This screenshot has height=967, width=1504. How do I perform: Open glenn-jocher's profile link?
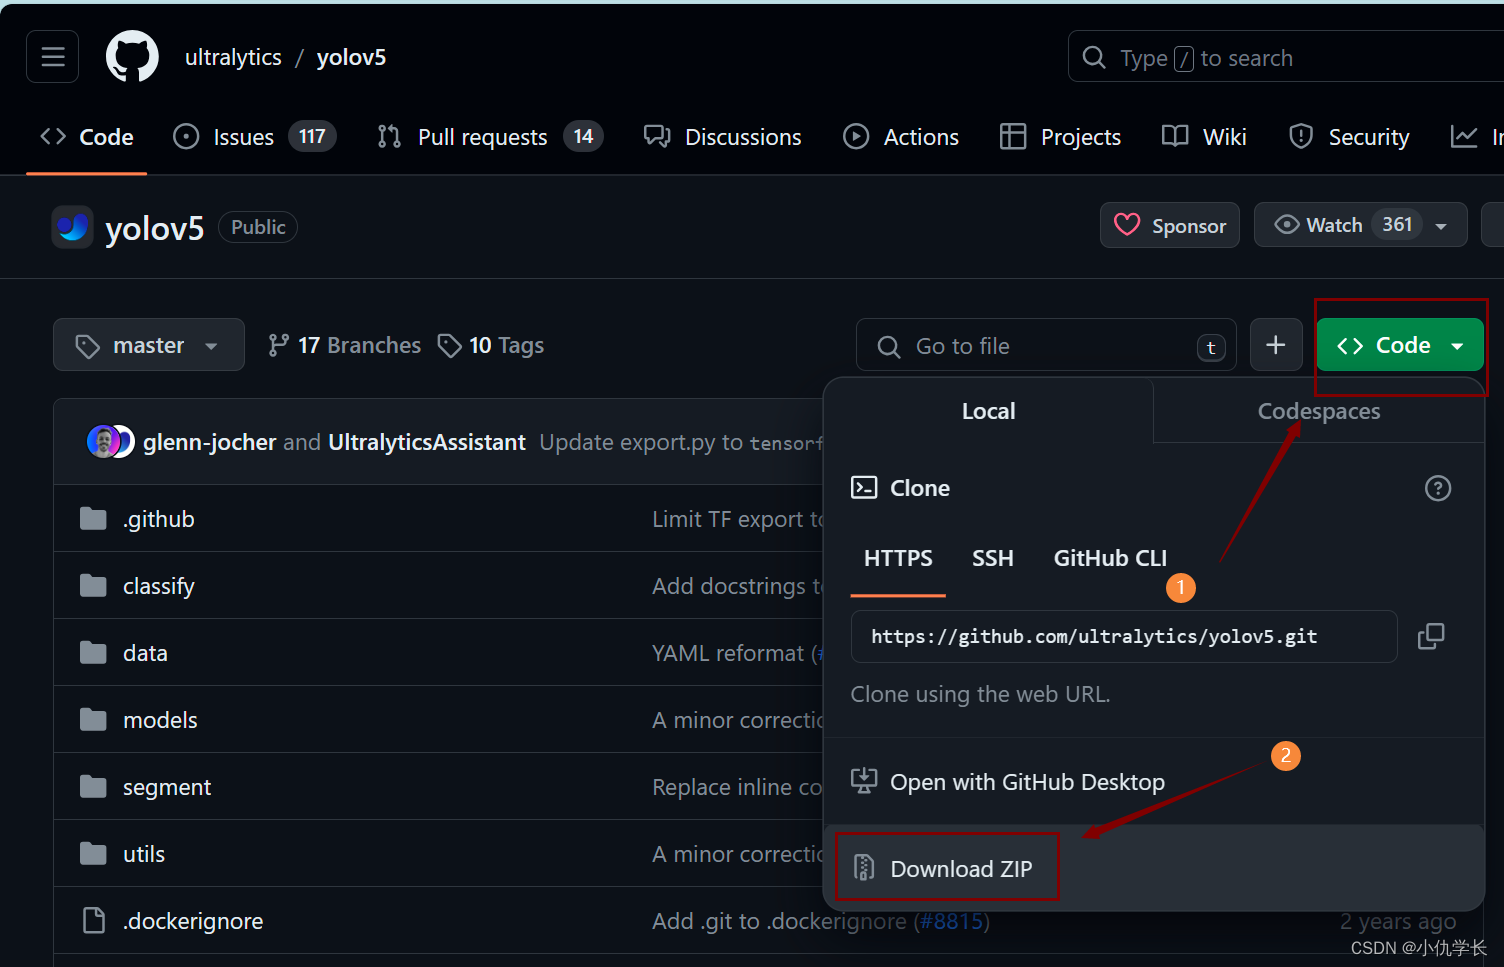(209, 442)
